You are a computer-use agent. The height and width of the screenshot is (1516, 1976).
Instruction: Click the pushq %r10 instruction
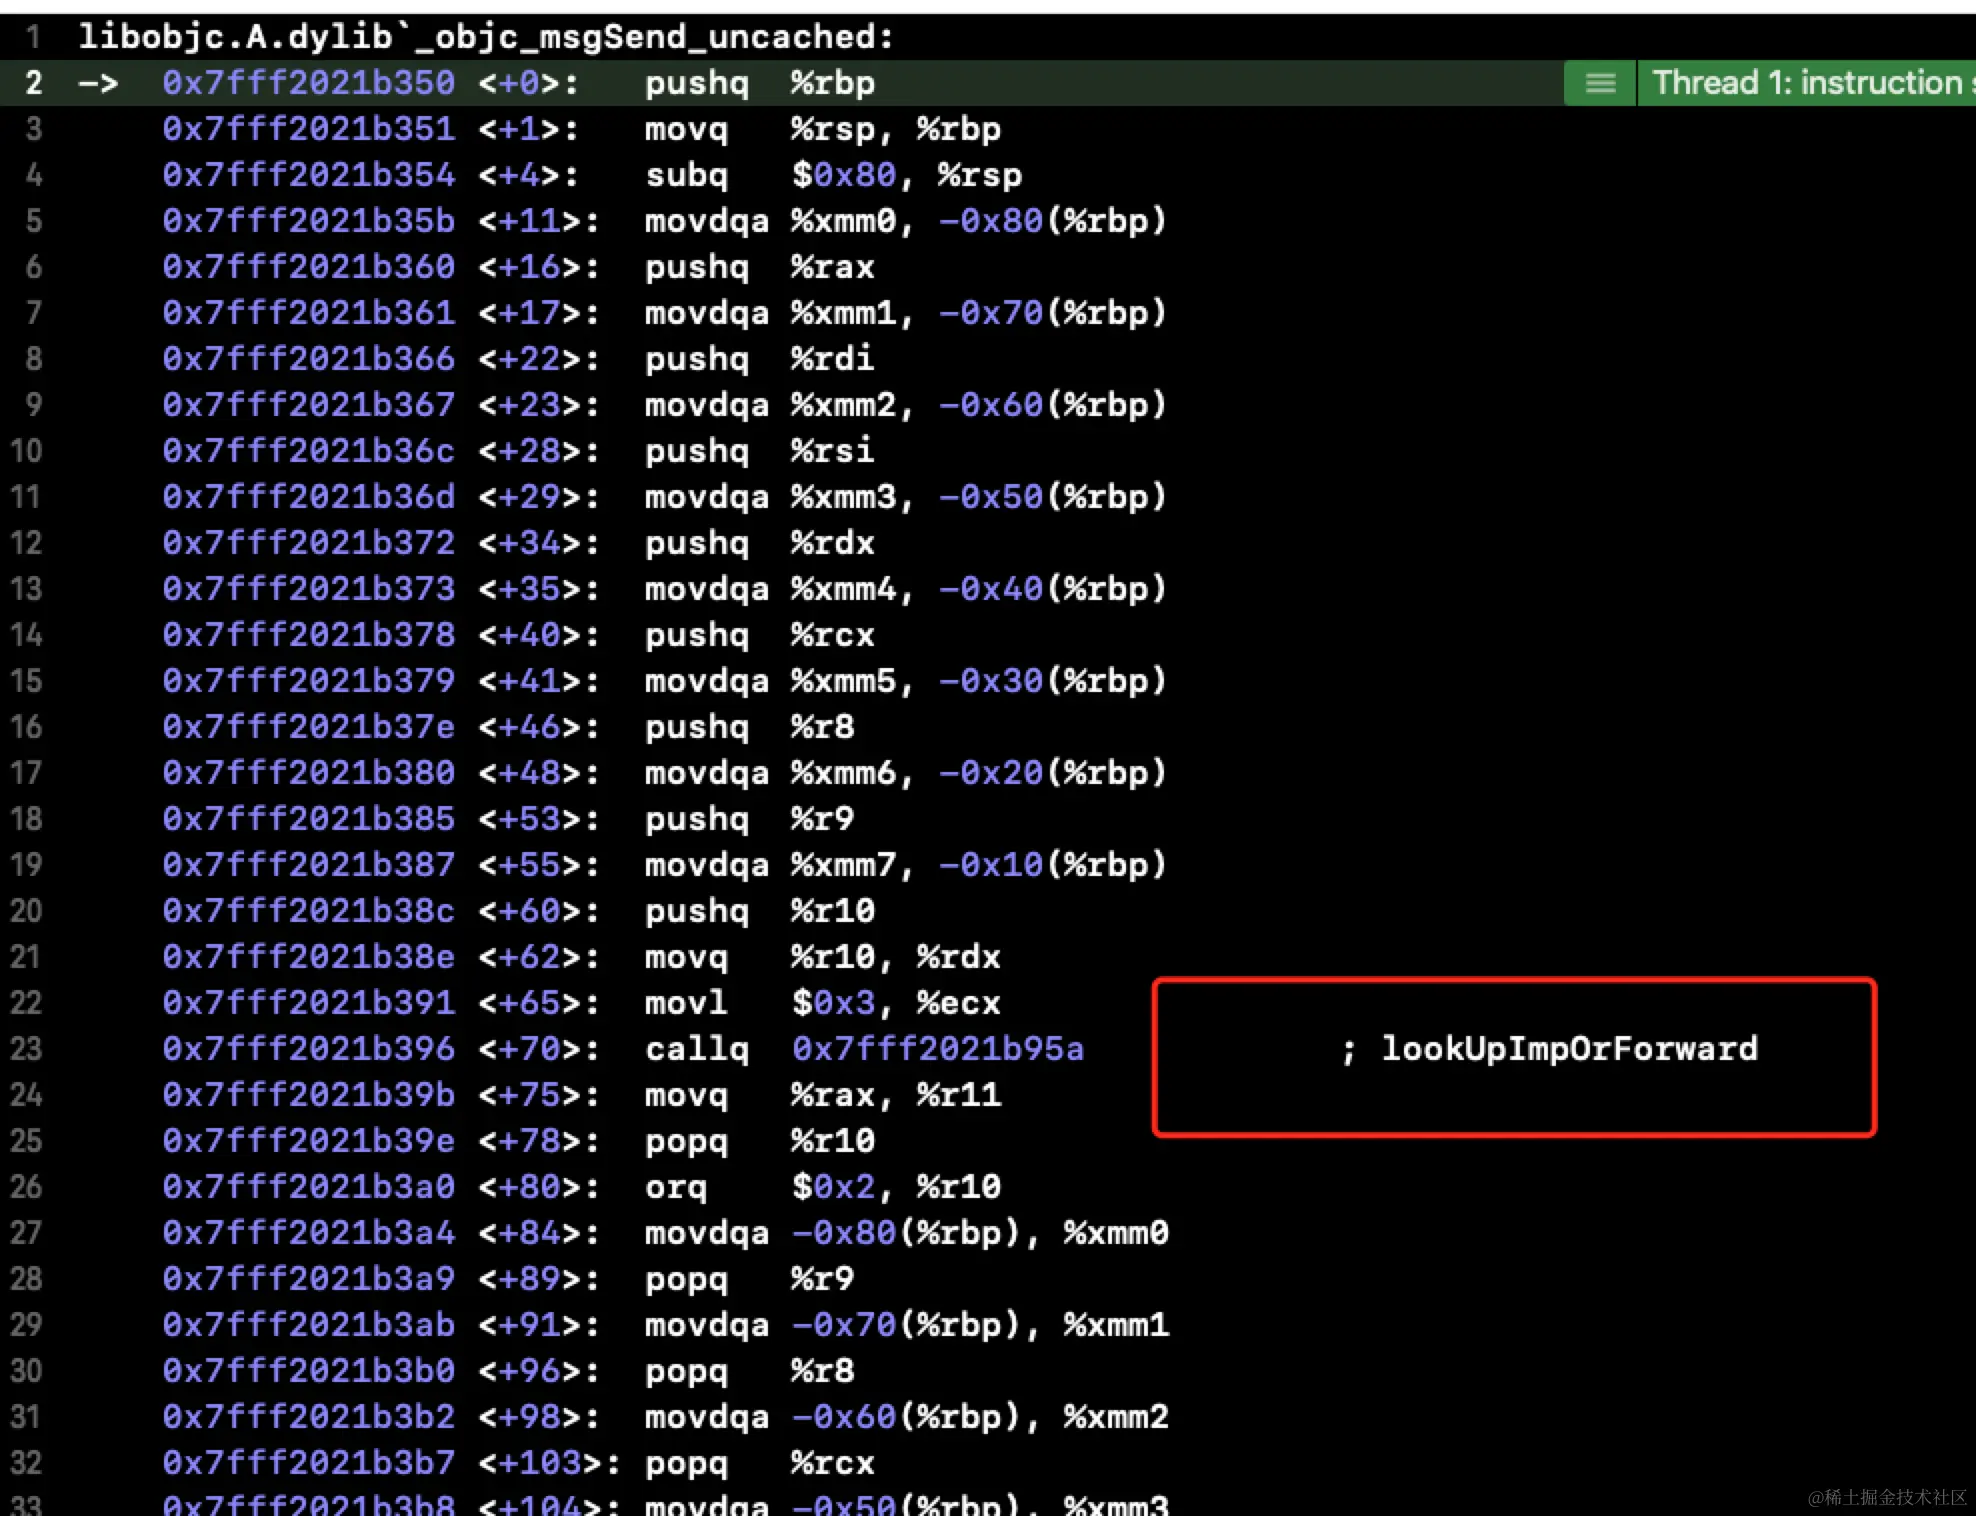point(760,911)
